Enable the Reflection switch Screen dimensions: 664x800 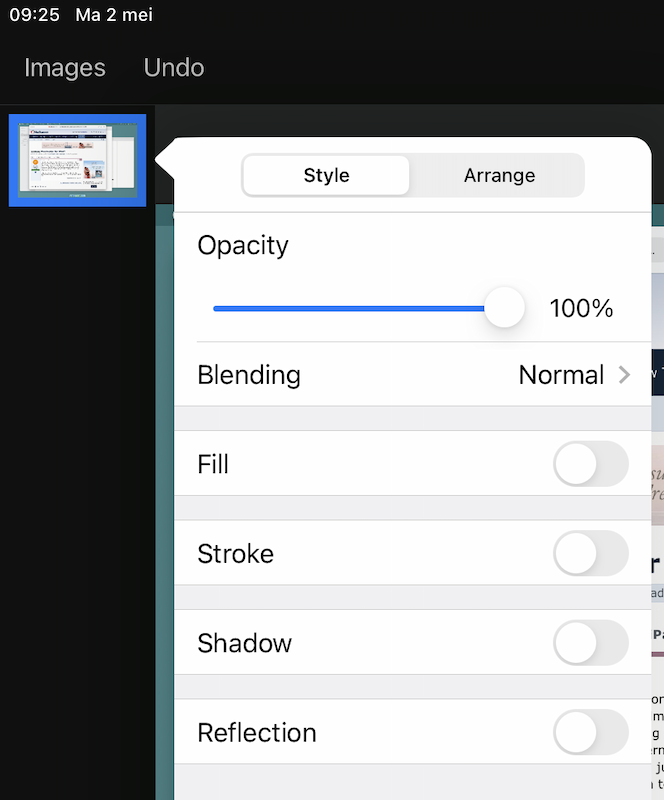(x=590, y=732)
